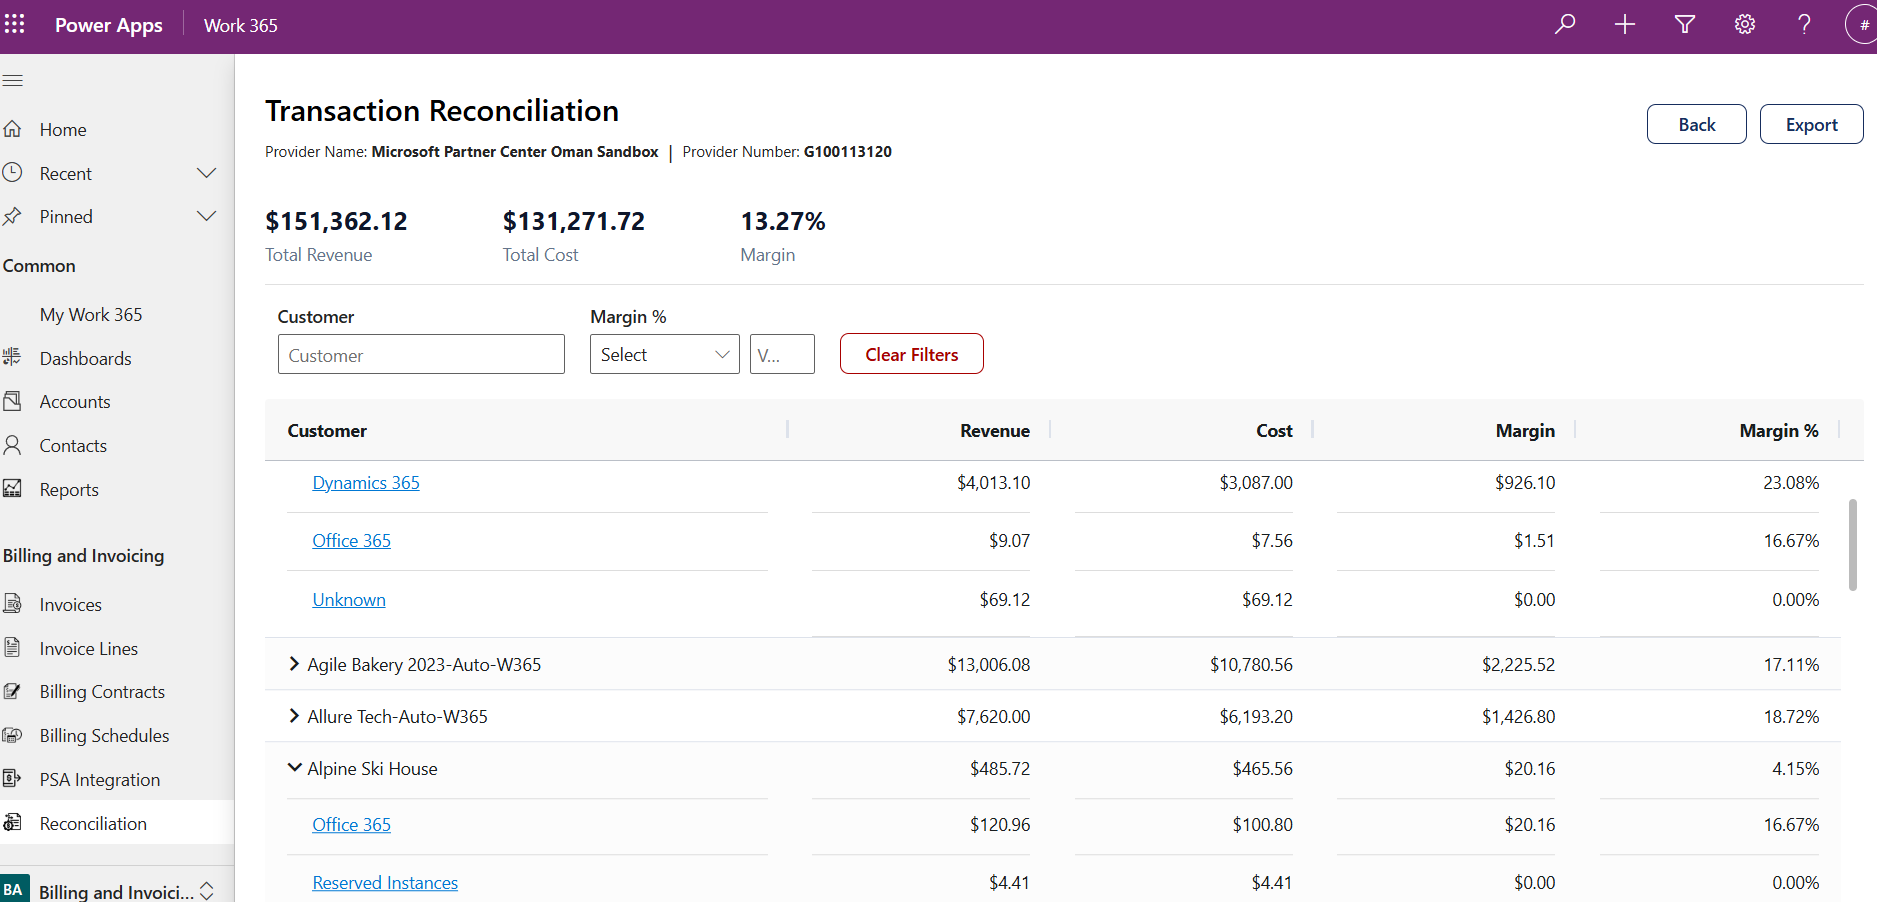The image size is (1877, 902).
Task: Click the Back button
Action: (x=1697, y=124)
